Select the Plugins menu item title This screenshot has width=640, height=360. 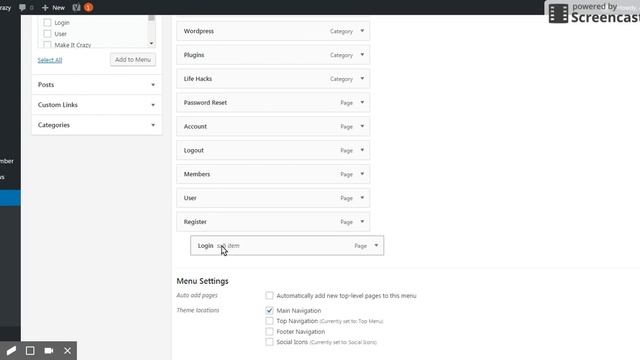194,55
